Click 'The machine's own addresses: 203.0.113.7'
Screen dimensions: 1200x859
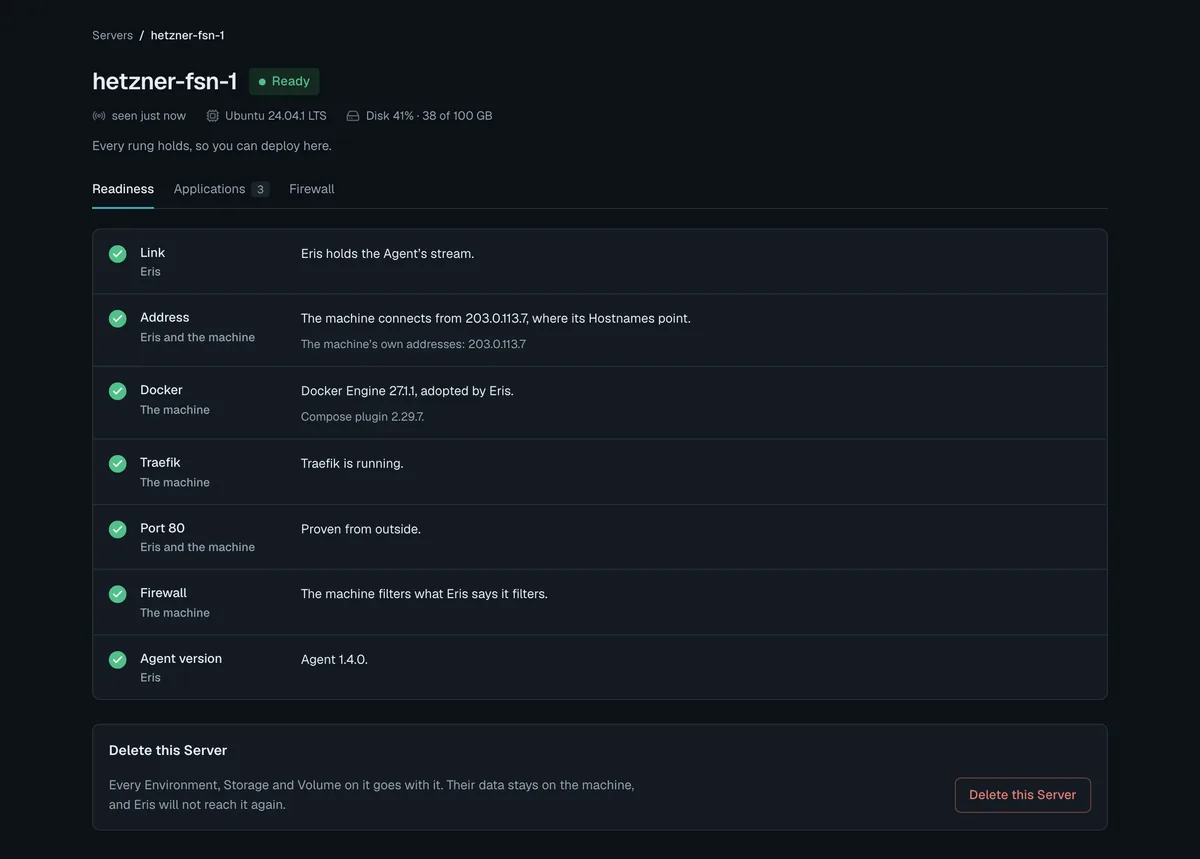(413, 344)
